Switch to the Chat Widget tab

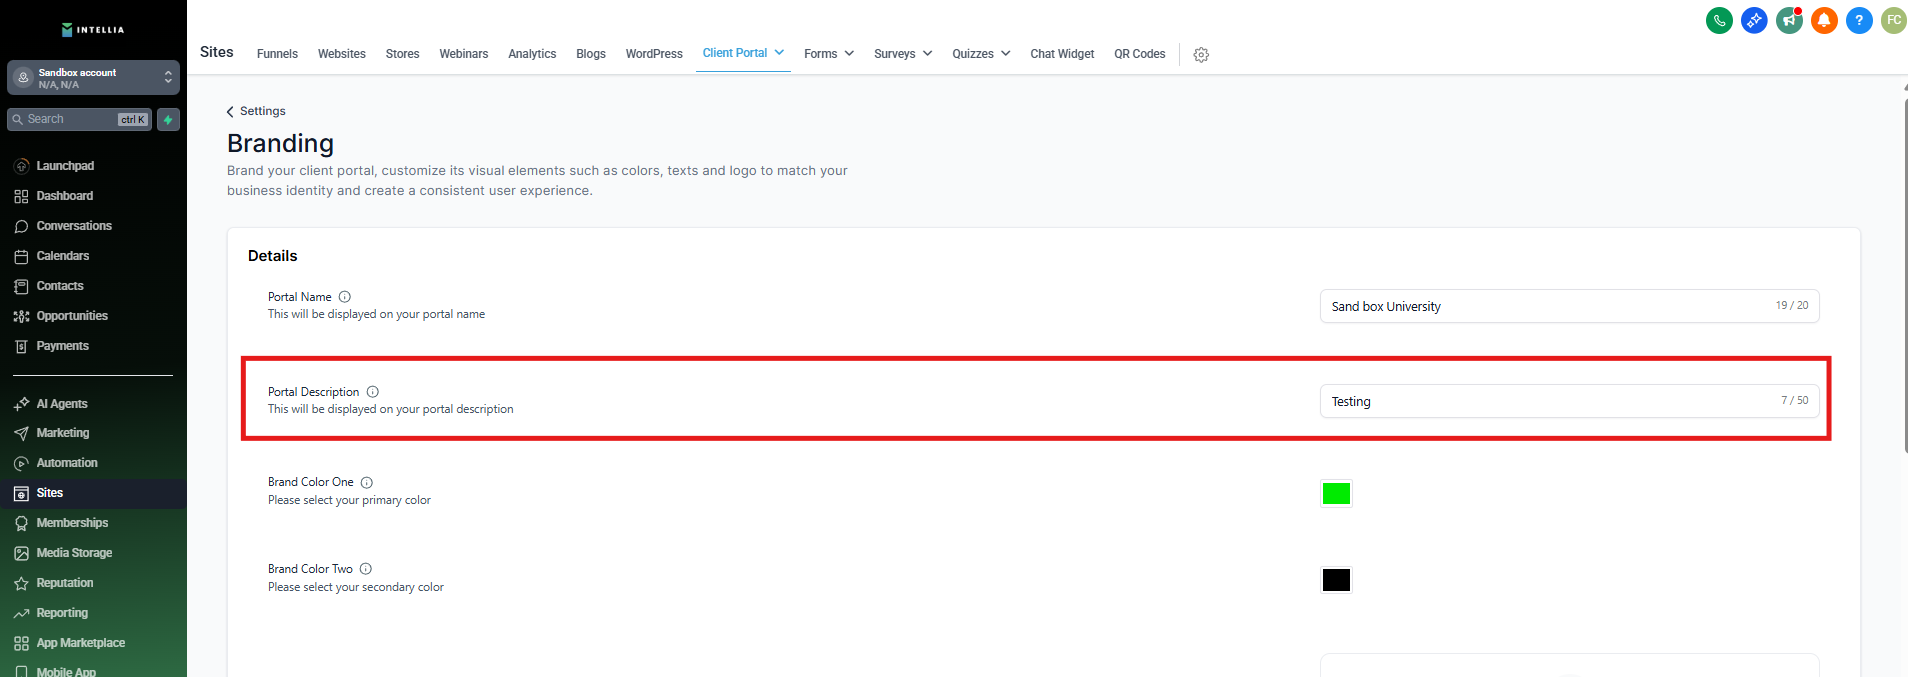pos(1062,54)
